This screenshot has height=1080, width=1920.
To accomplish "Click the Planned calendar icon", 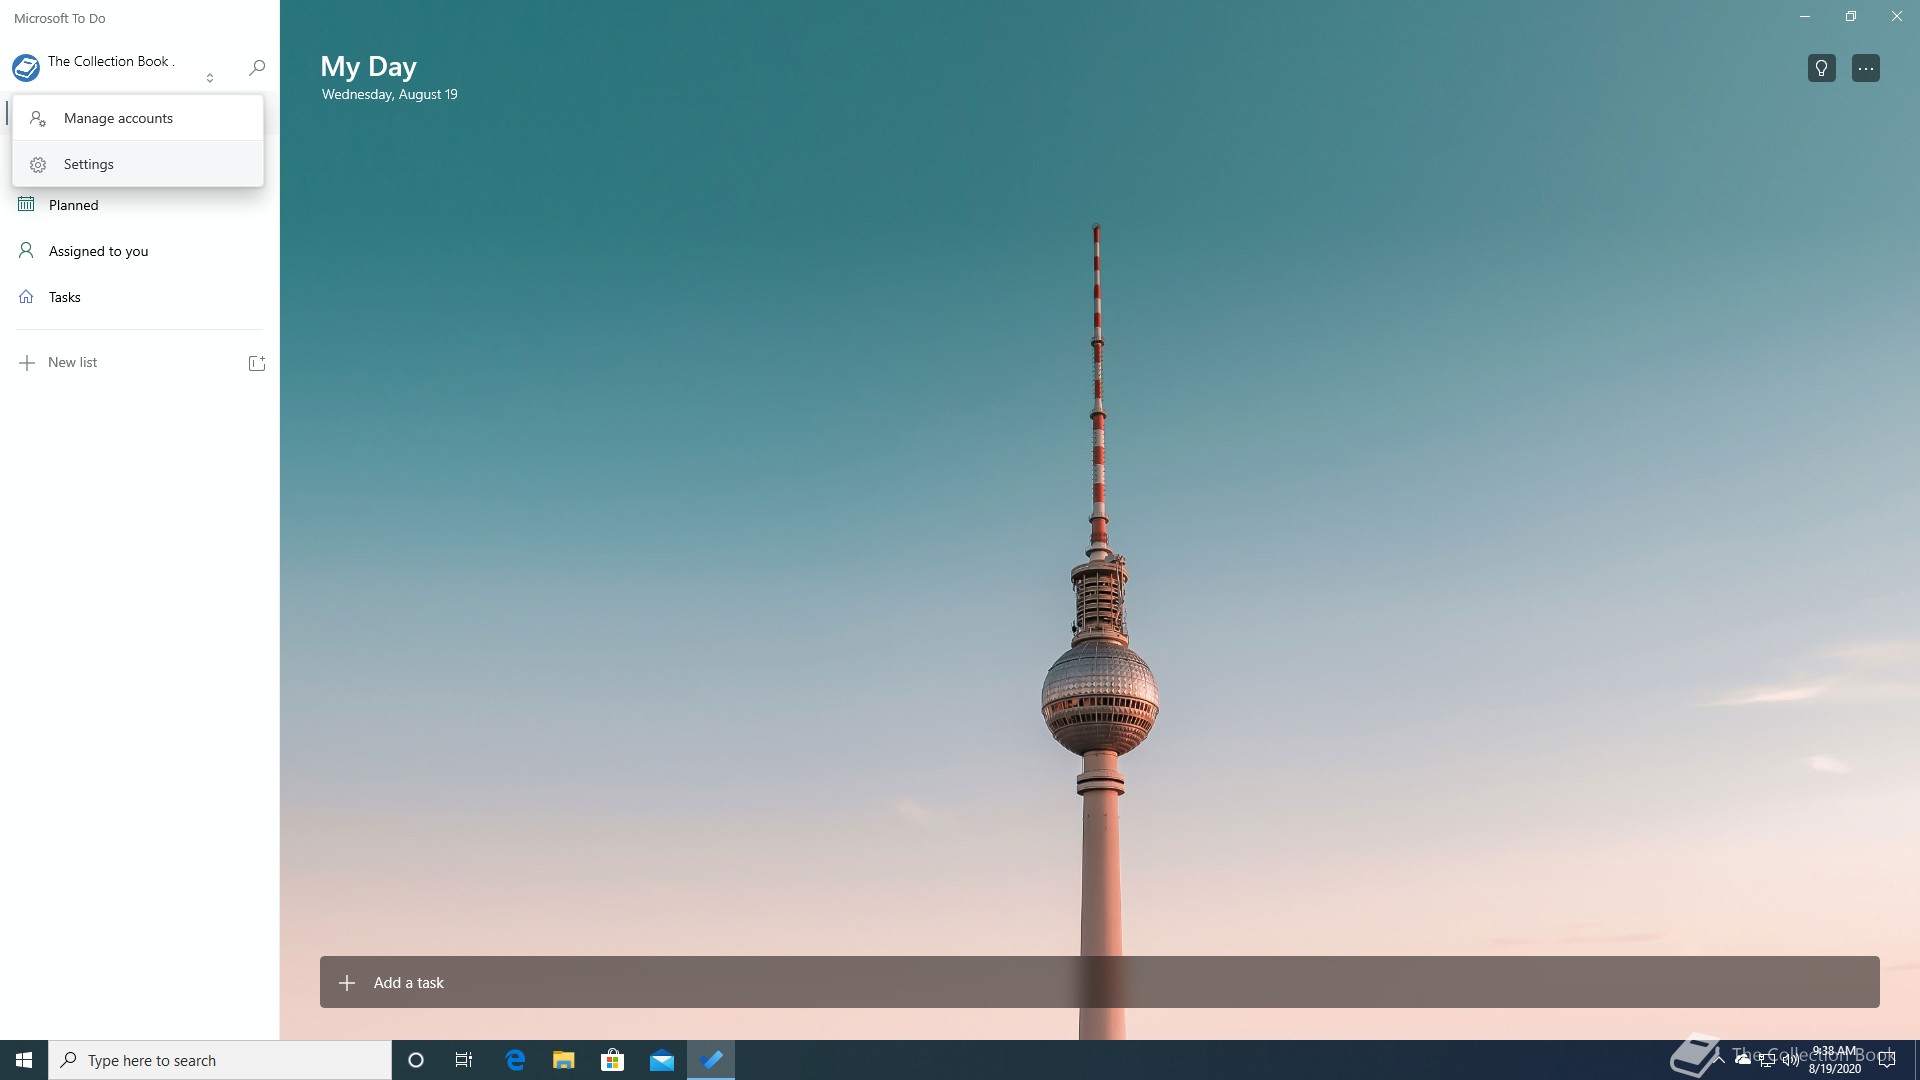I will pos(26,204).
